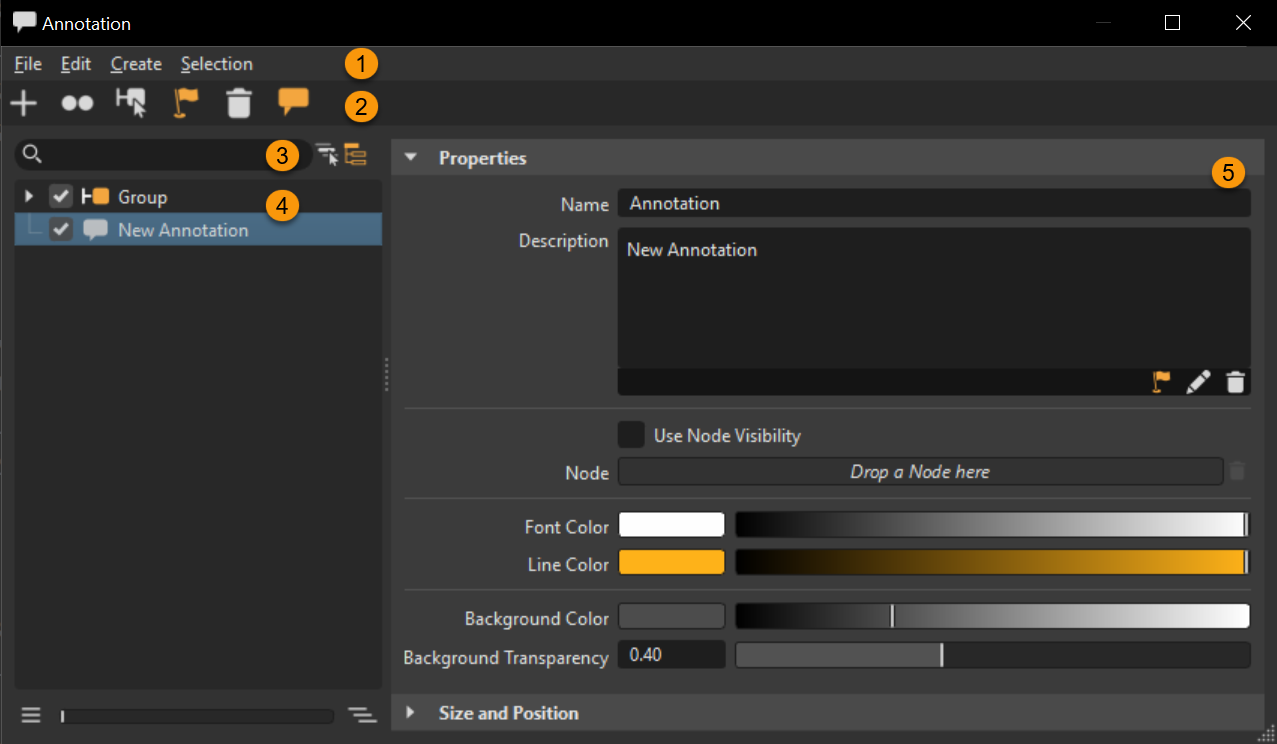Click the indented lines icon at bottom
This screenshot has width=1277, height=744.
tap(362, 715)
